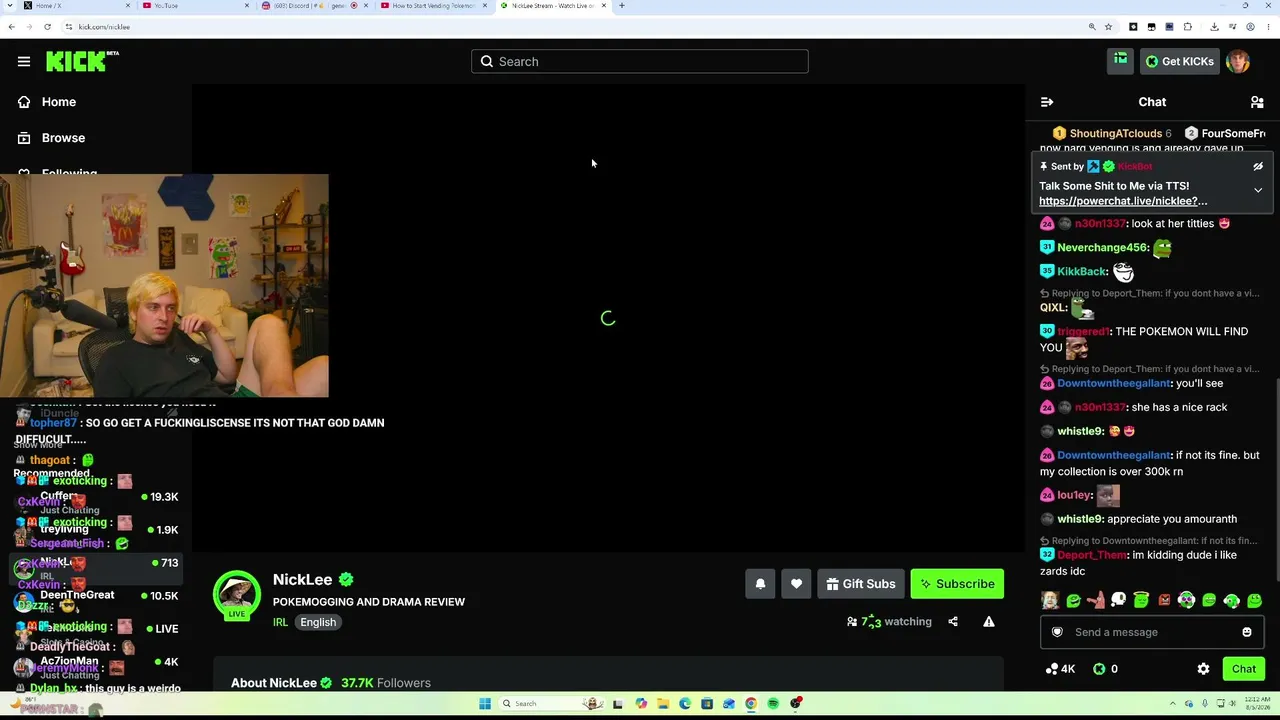Focus the Kick Search field
The height and width of the screenshot is (720, 1280).
(x=640, y=61)
